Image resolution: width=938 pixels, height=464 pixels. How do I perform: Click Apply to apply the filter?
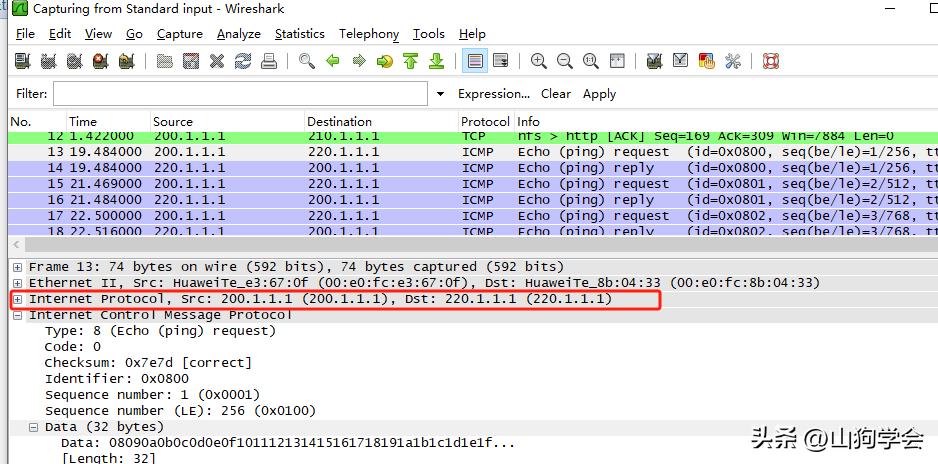click(599, 94)
